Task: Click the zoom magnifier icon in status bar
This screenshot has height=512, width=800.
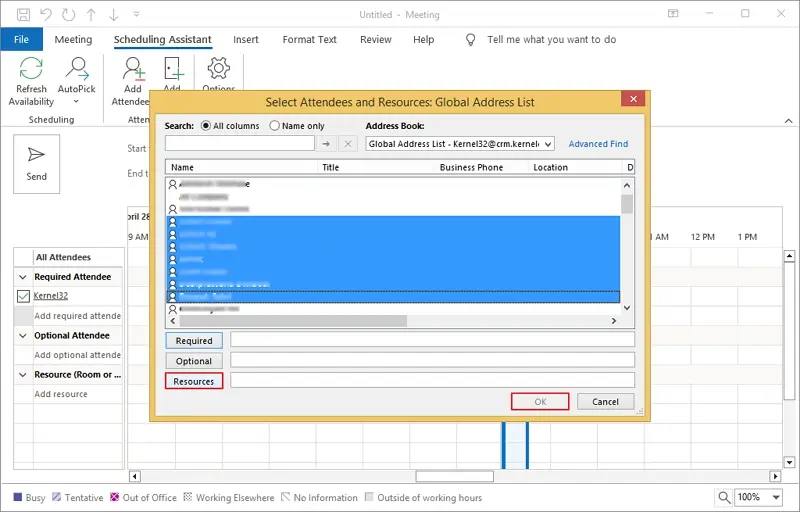Action: pos(723,497)
